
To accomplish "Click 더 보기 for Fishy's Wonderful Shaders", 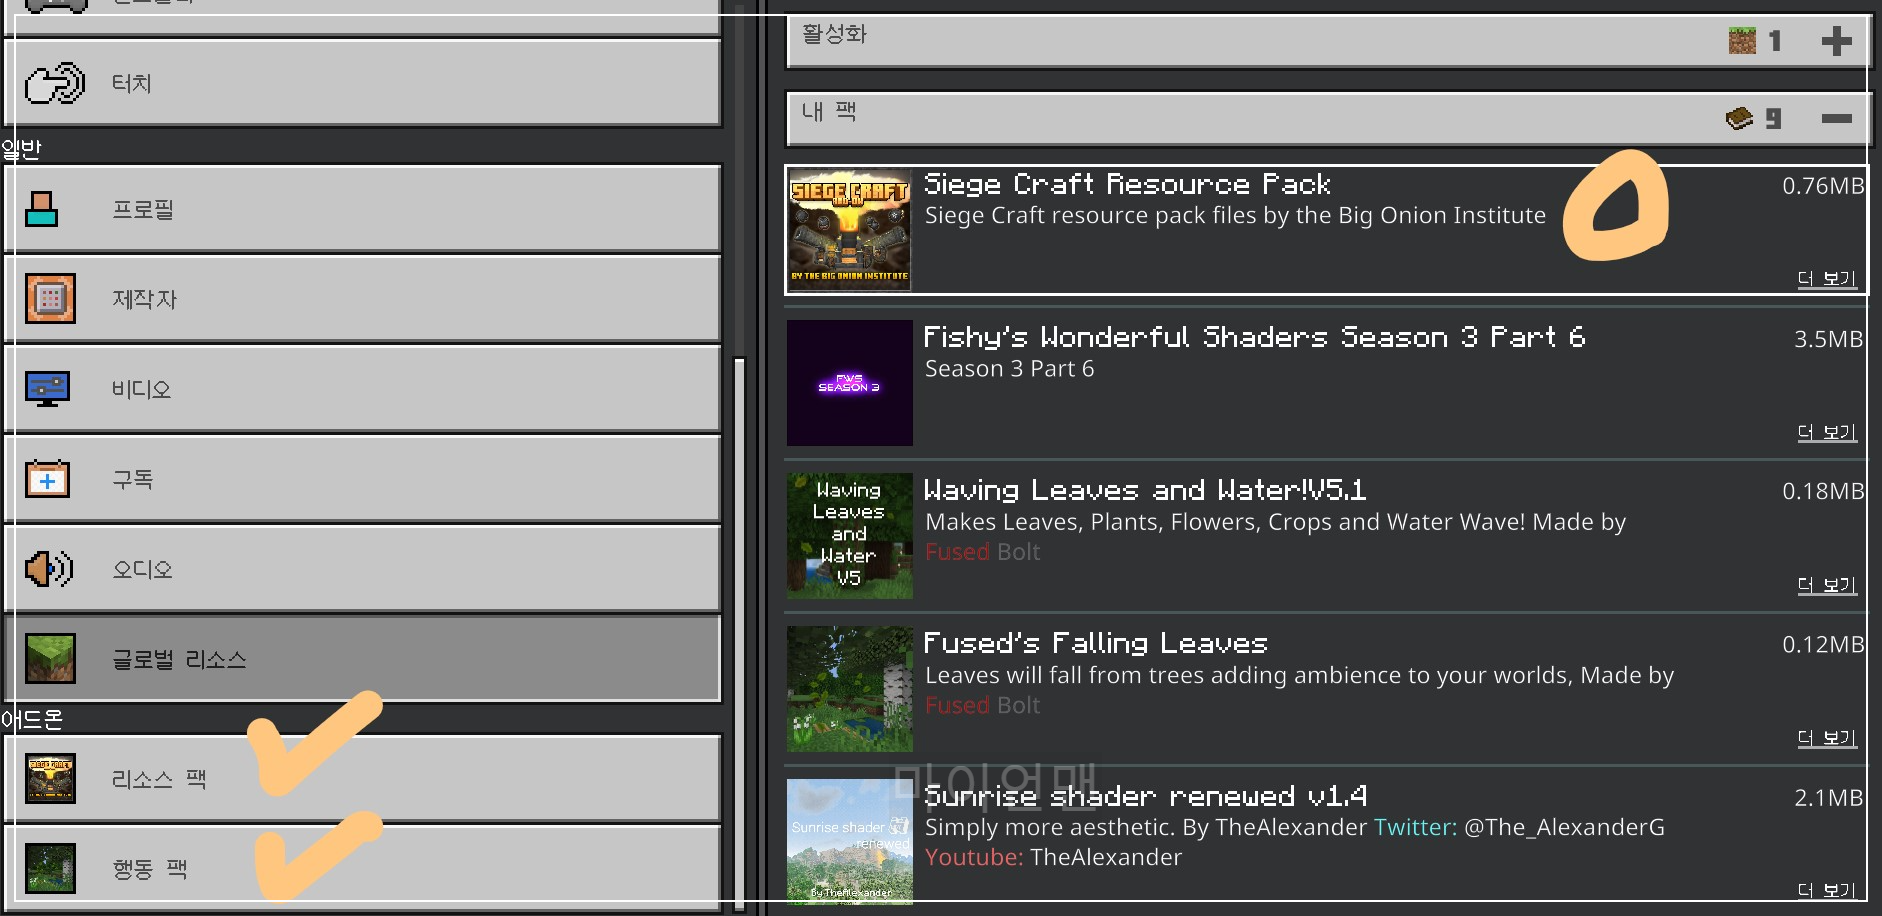I will click(1827, 432).
